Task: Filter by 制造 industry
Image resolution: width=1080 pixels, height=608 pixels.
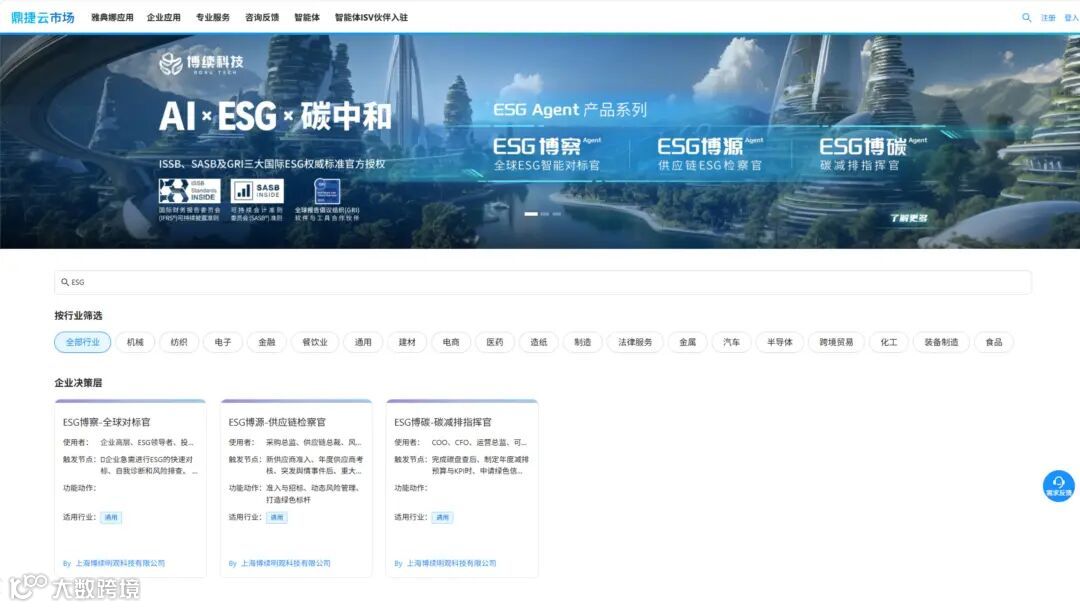Action: click(x=583, y=342)
